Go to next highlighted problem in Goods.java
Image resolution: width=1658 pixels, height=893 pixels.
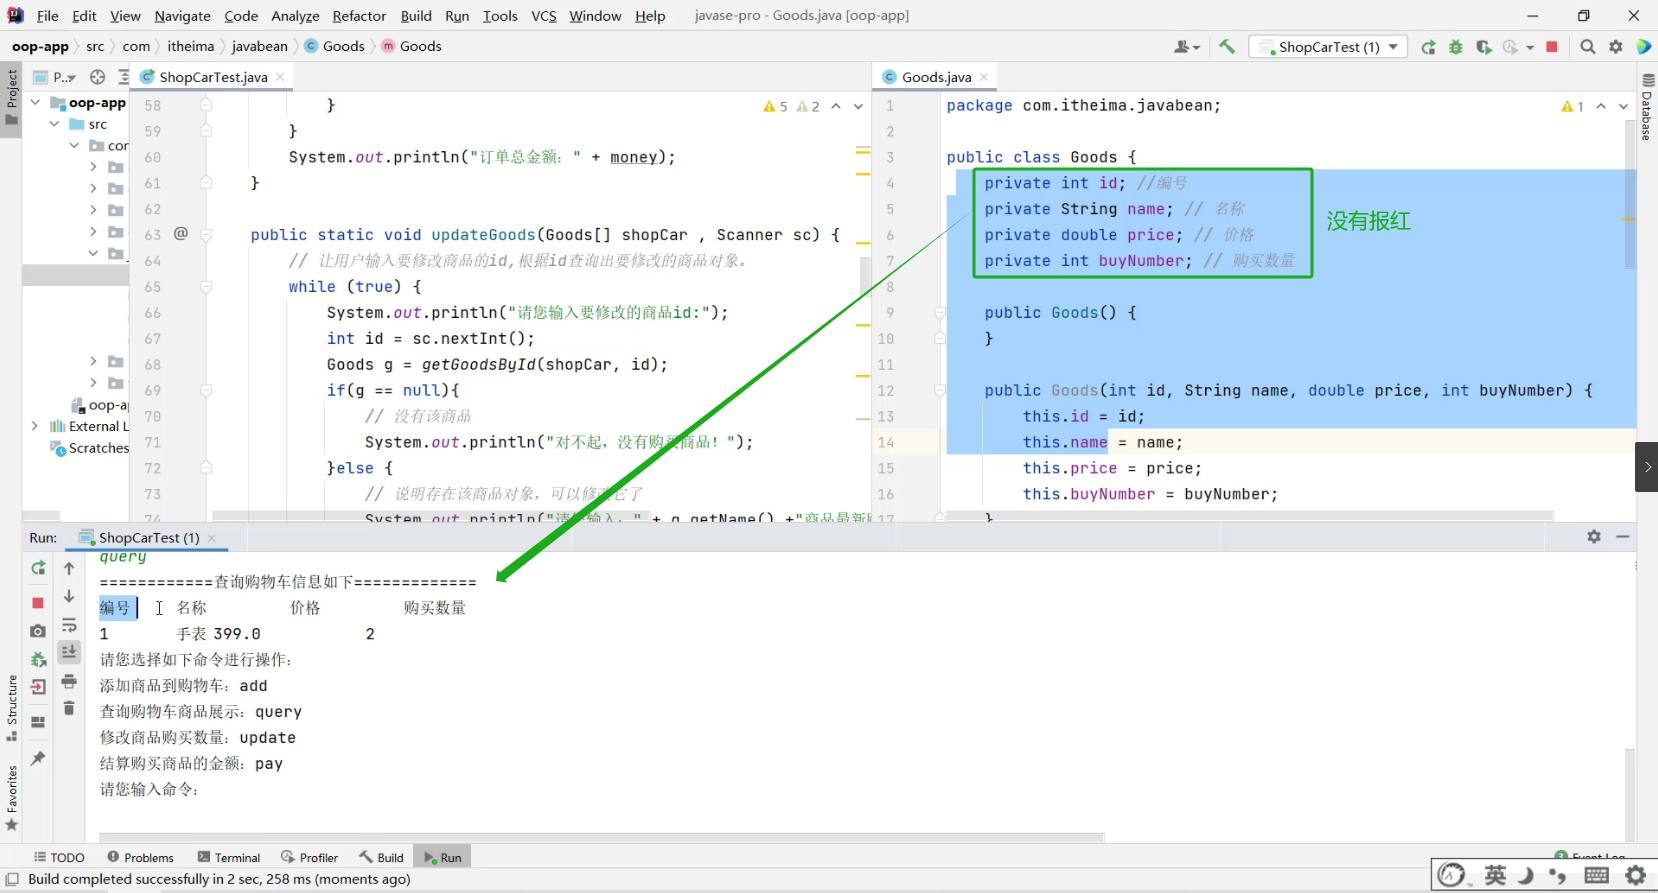[1623, 106]
